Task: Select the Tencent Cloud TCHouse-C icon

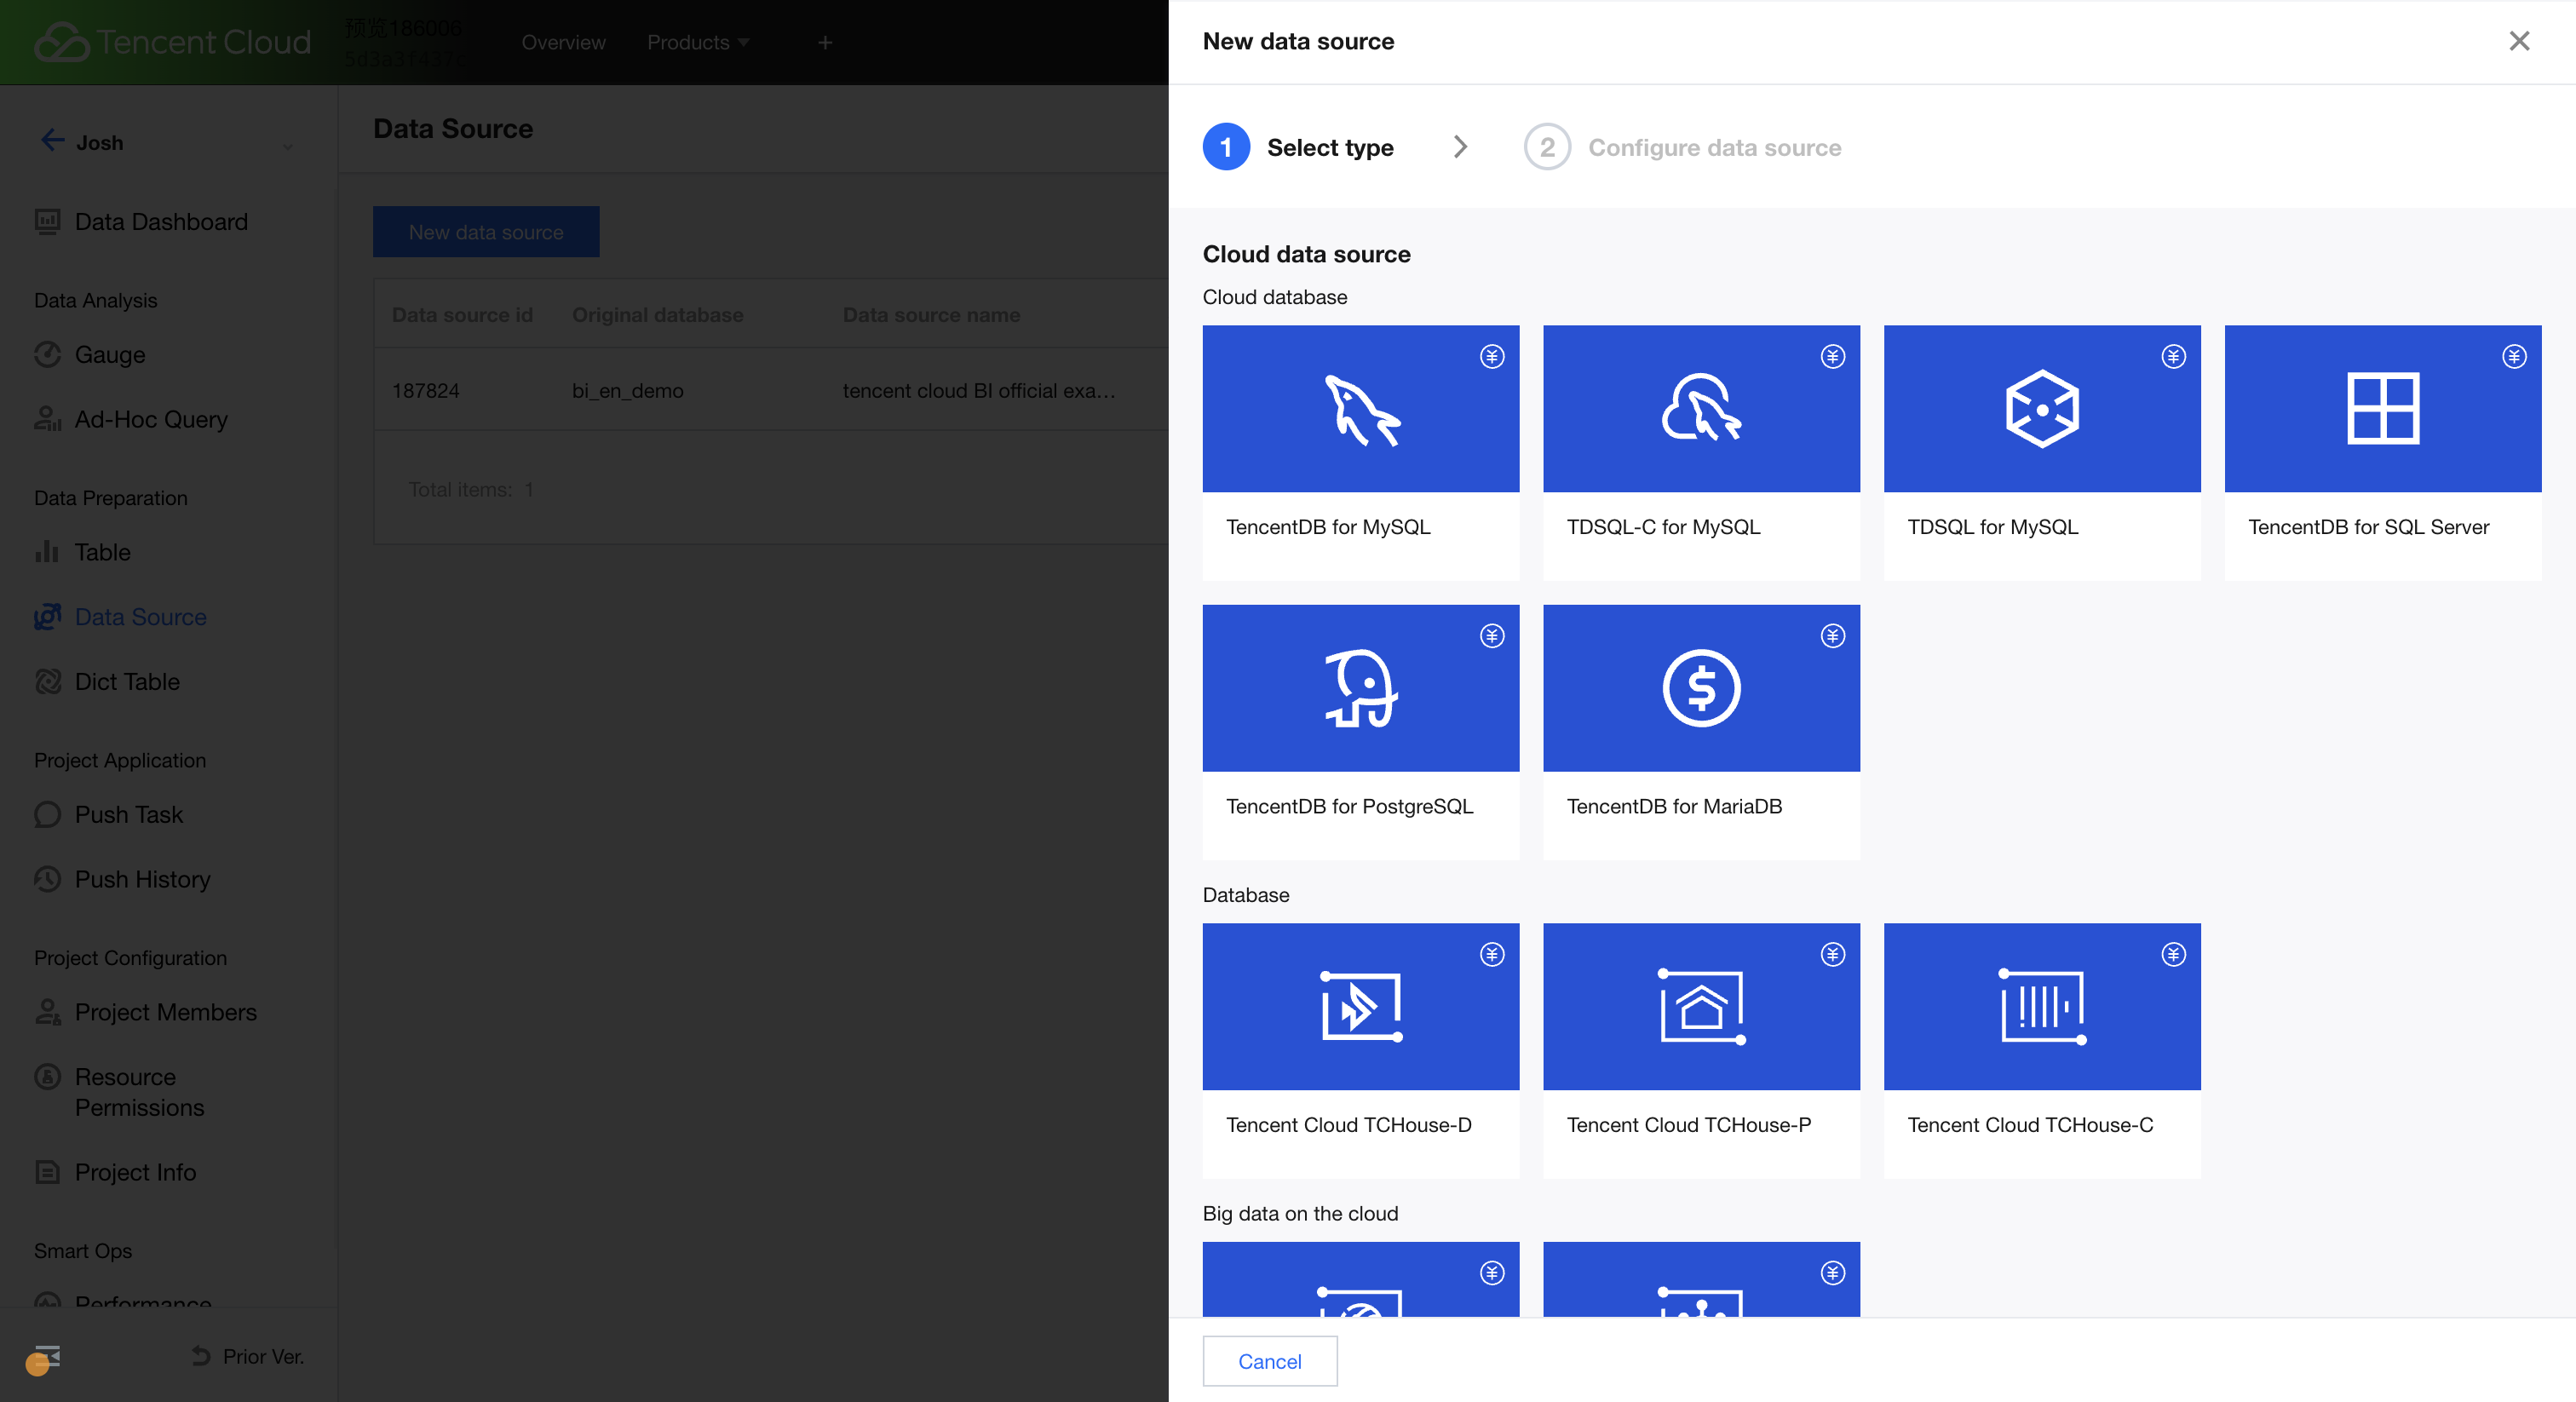Action: click(x=2041, y=1006)
